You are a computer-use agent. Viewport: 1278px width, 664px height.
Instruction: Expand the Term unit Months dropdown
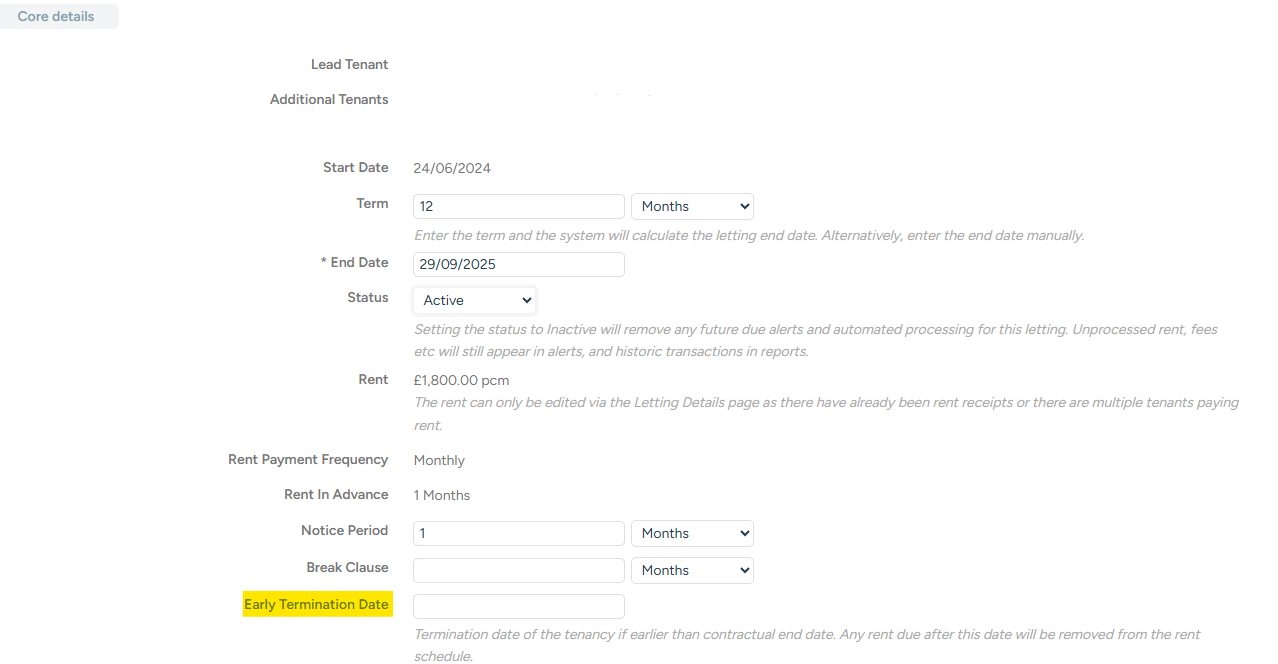(692, 206)
